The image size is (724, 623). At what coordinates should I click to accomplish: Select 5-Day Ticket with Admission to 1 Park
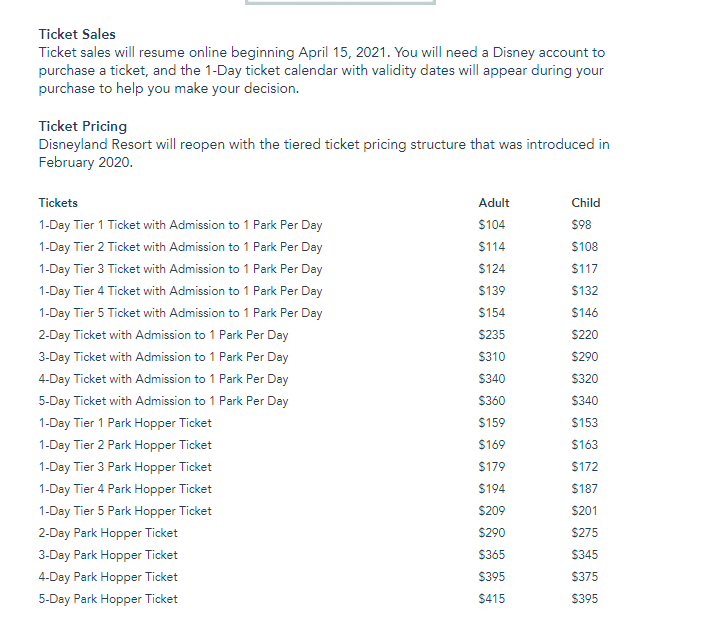[163, 401]
